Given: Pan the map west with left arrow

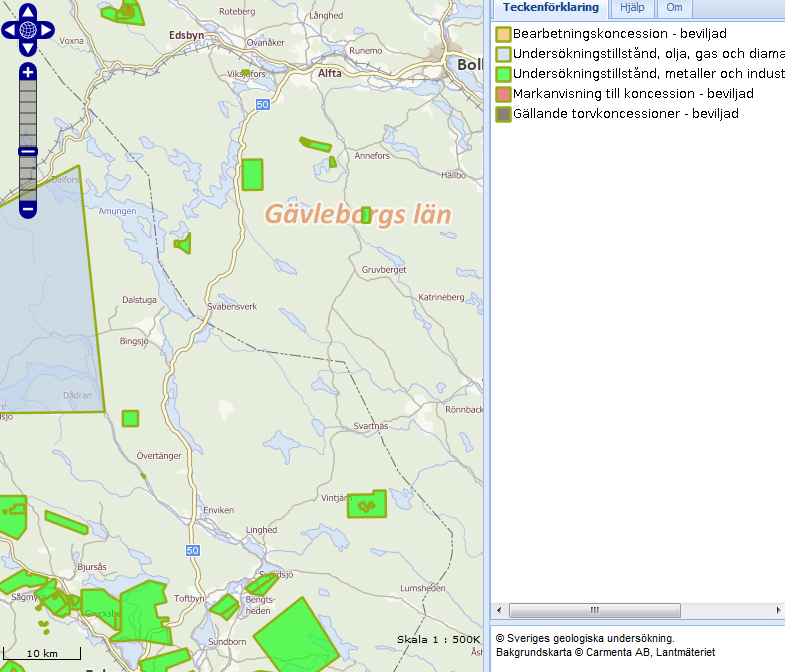Looking at the screenshot, I should (x=10, y=30).
